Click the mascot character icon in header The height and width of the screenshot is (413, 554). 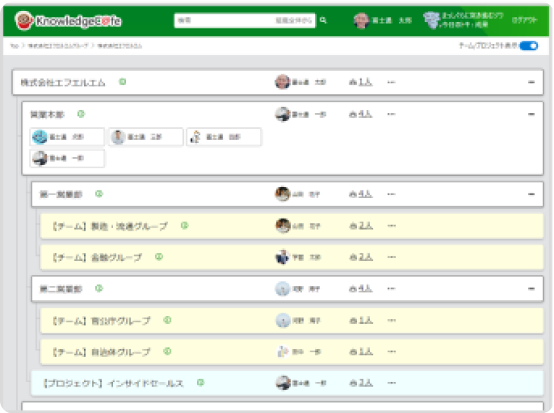pyautogui.click(x=431, y=20)
